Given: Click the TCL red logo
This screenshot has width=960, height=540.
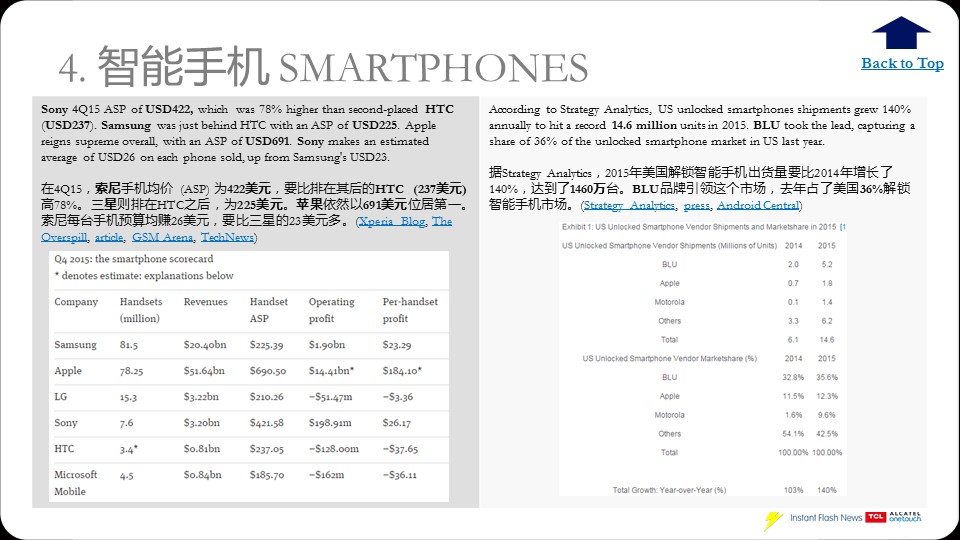Looking at the screenshot, I should tap(876, 517).
